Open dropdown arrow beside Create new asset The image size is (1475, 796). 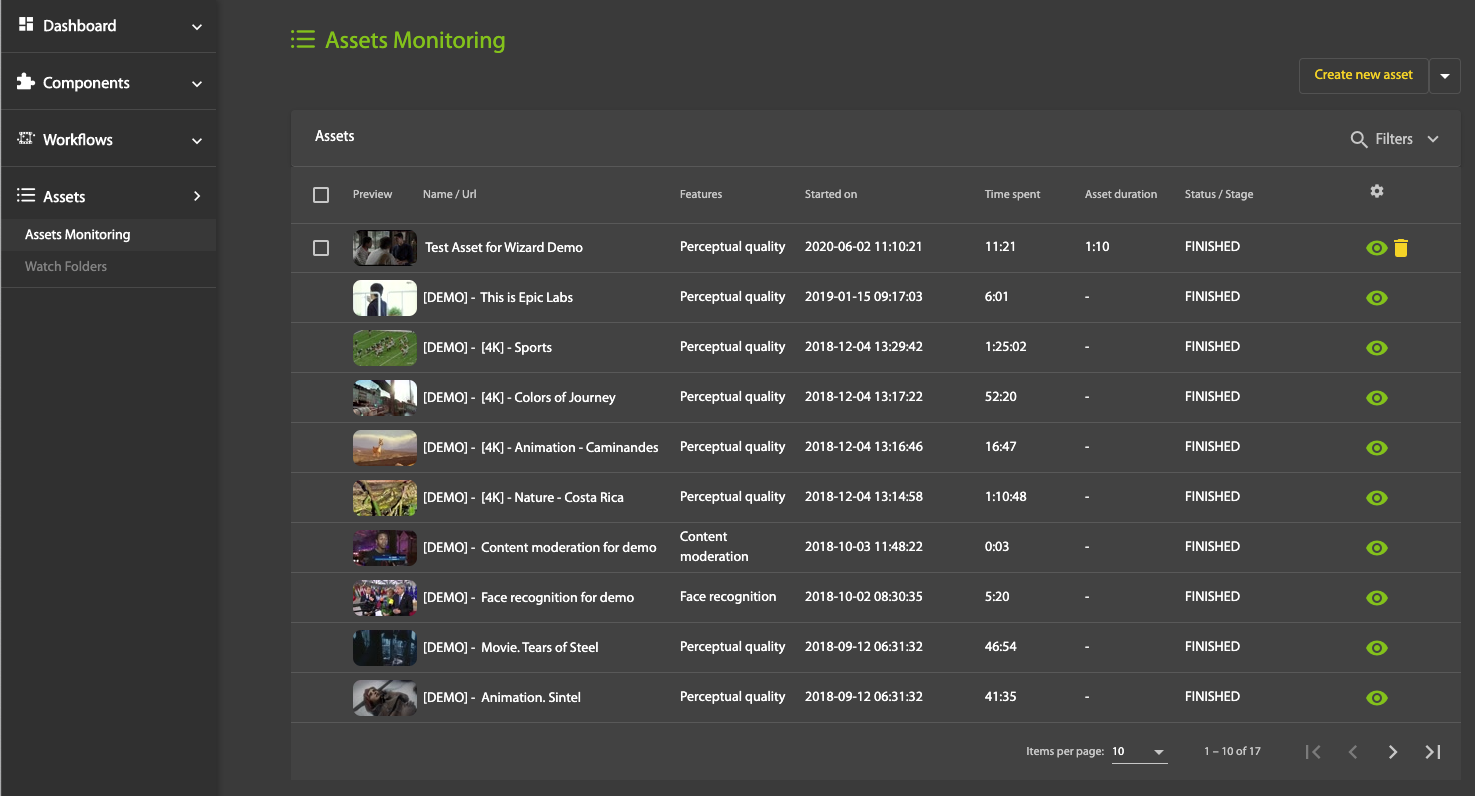coord(1445,76)
